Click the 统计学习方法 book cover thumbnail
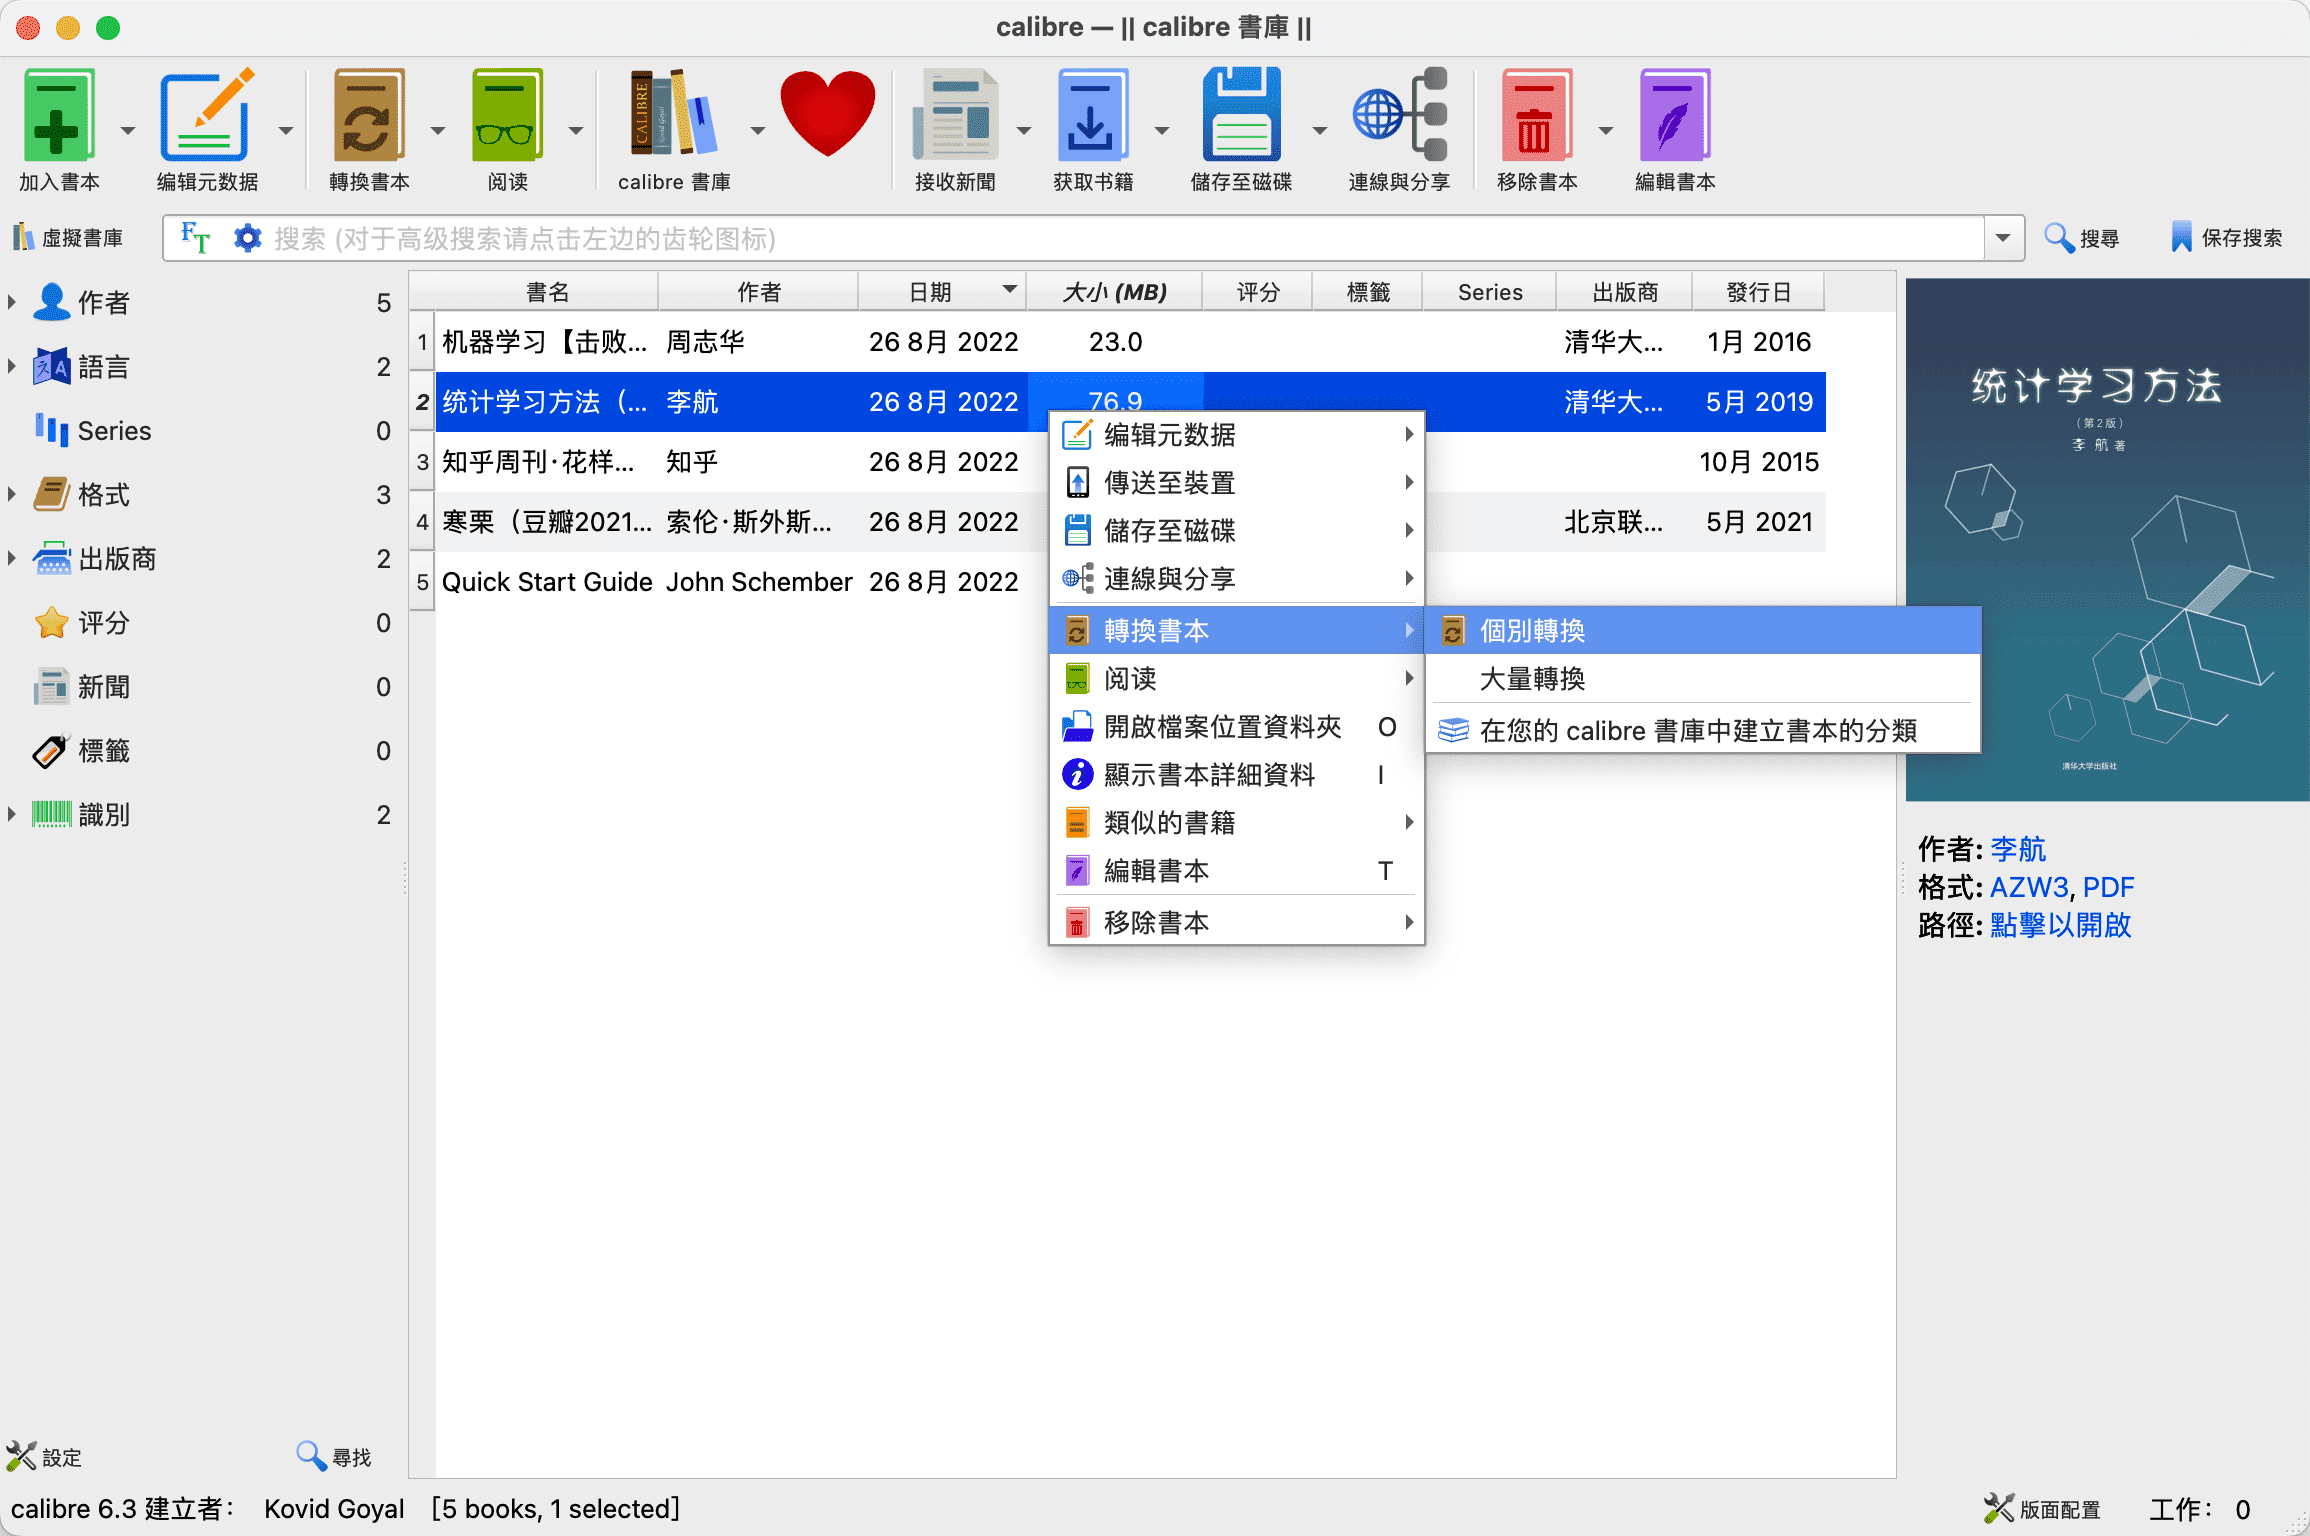The width and height of the screenshot is (2310, 1536). 2108,540
